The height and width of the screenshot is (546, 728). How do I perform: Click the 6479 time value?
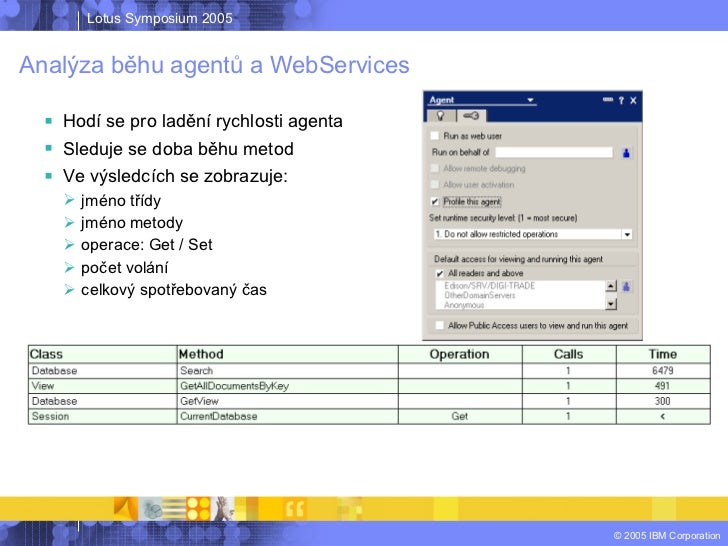(663, 370)
